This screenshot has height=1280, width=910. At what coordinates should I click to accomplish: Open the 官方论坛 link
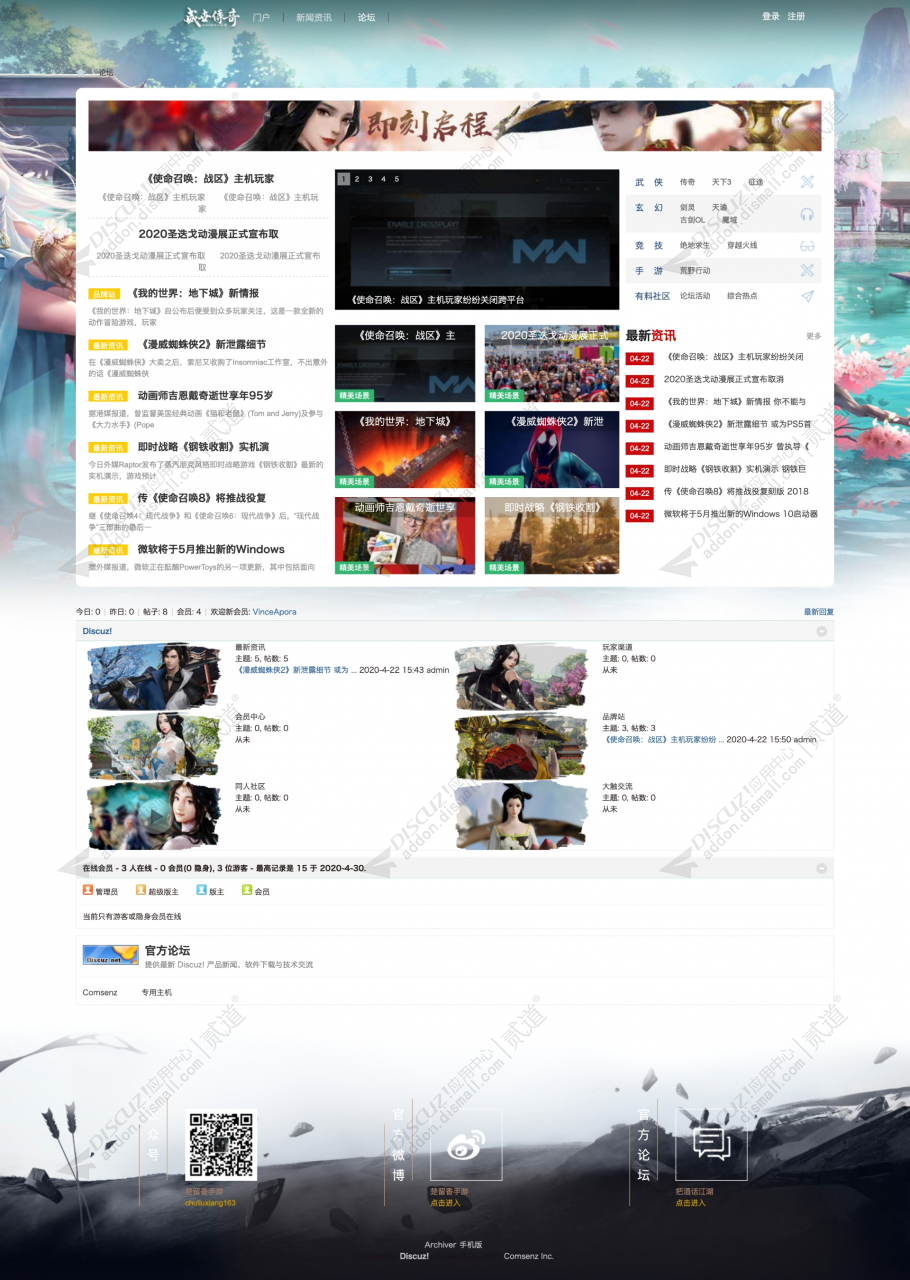(167, 950)
